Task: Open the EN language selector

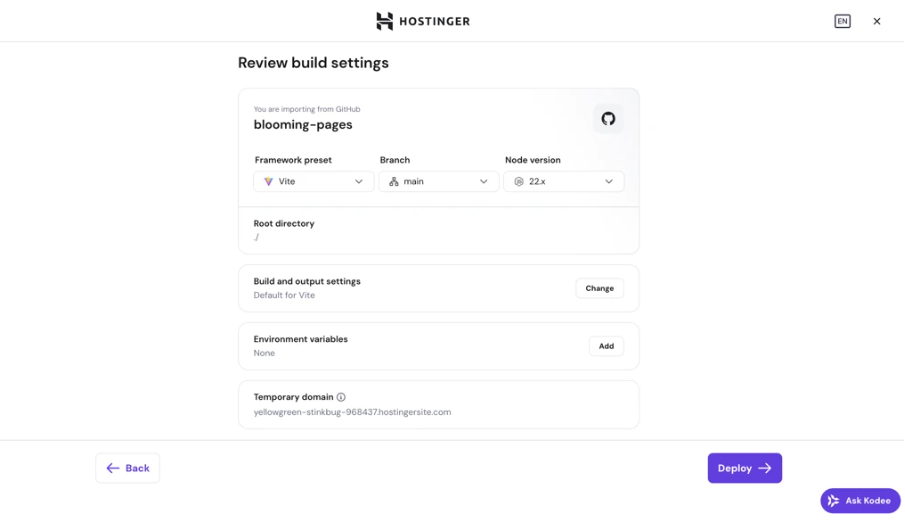Action: tap(842, 21)
